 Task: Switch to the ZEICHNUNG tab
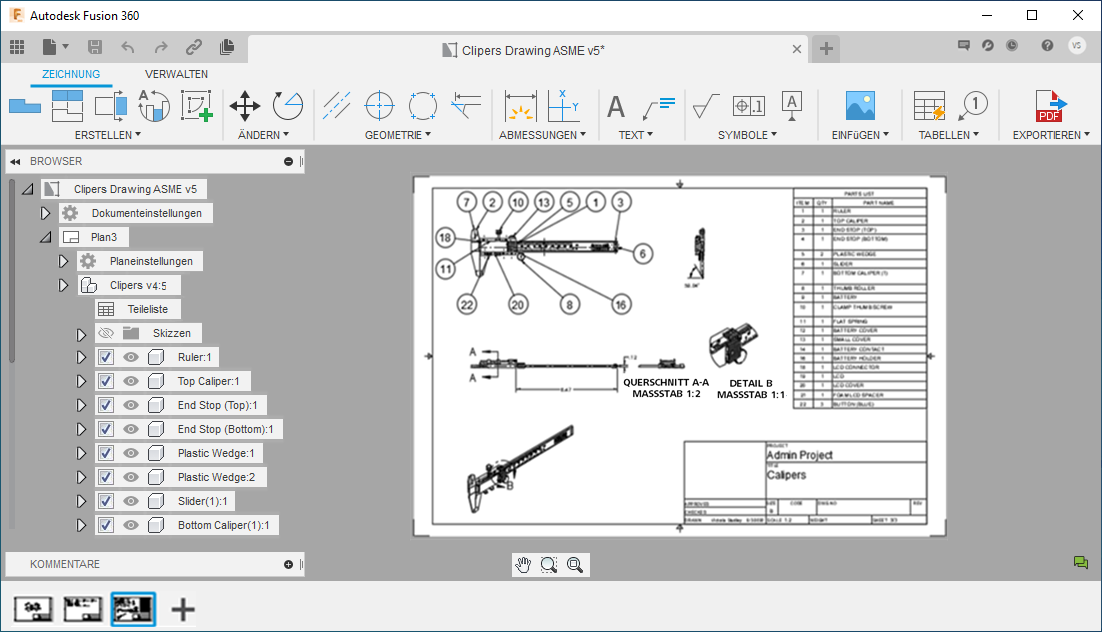click(71, 74)
